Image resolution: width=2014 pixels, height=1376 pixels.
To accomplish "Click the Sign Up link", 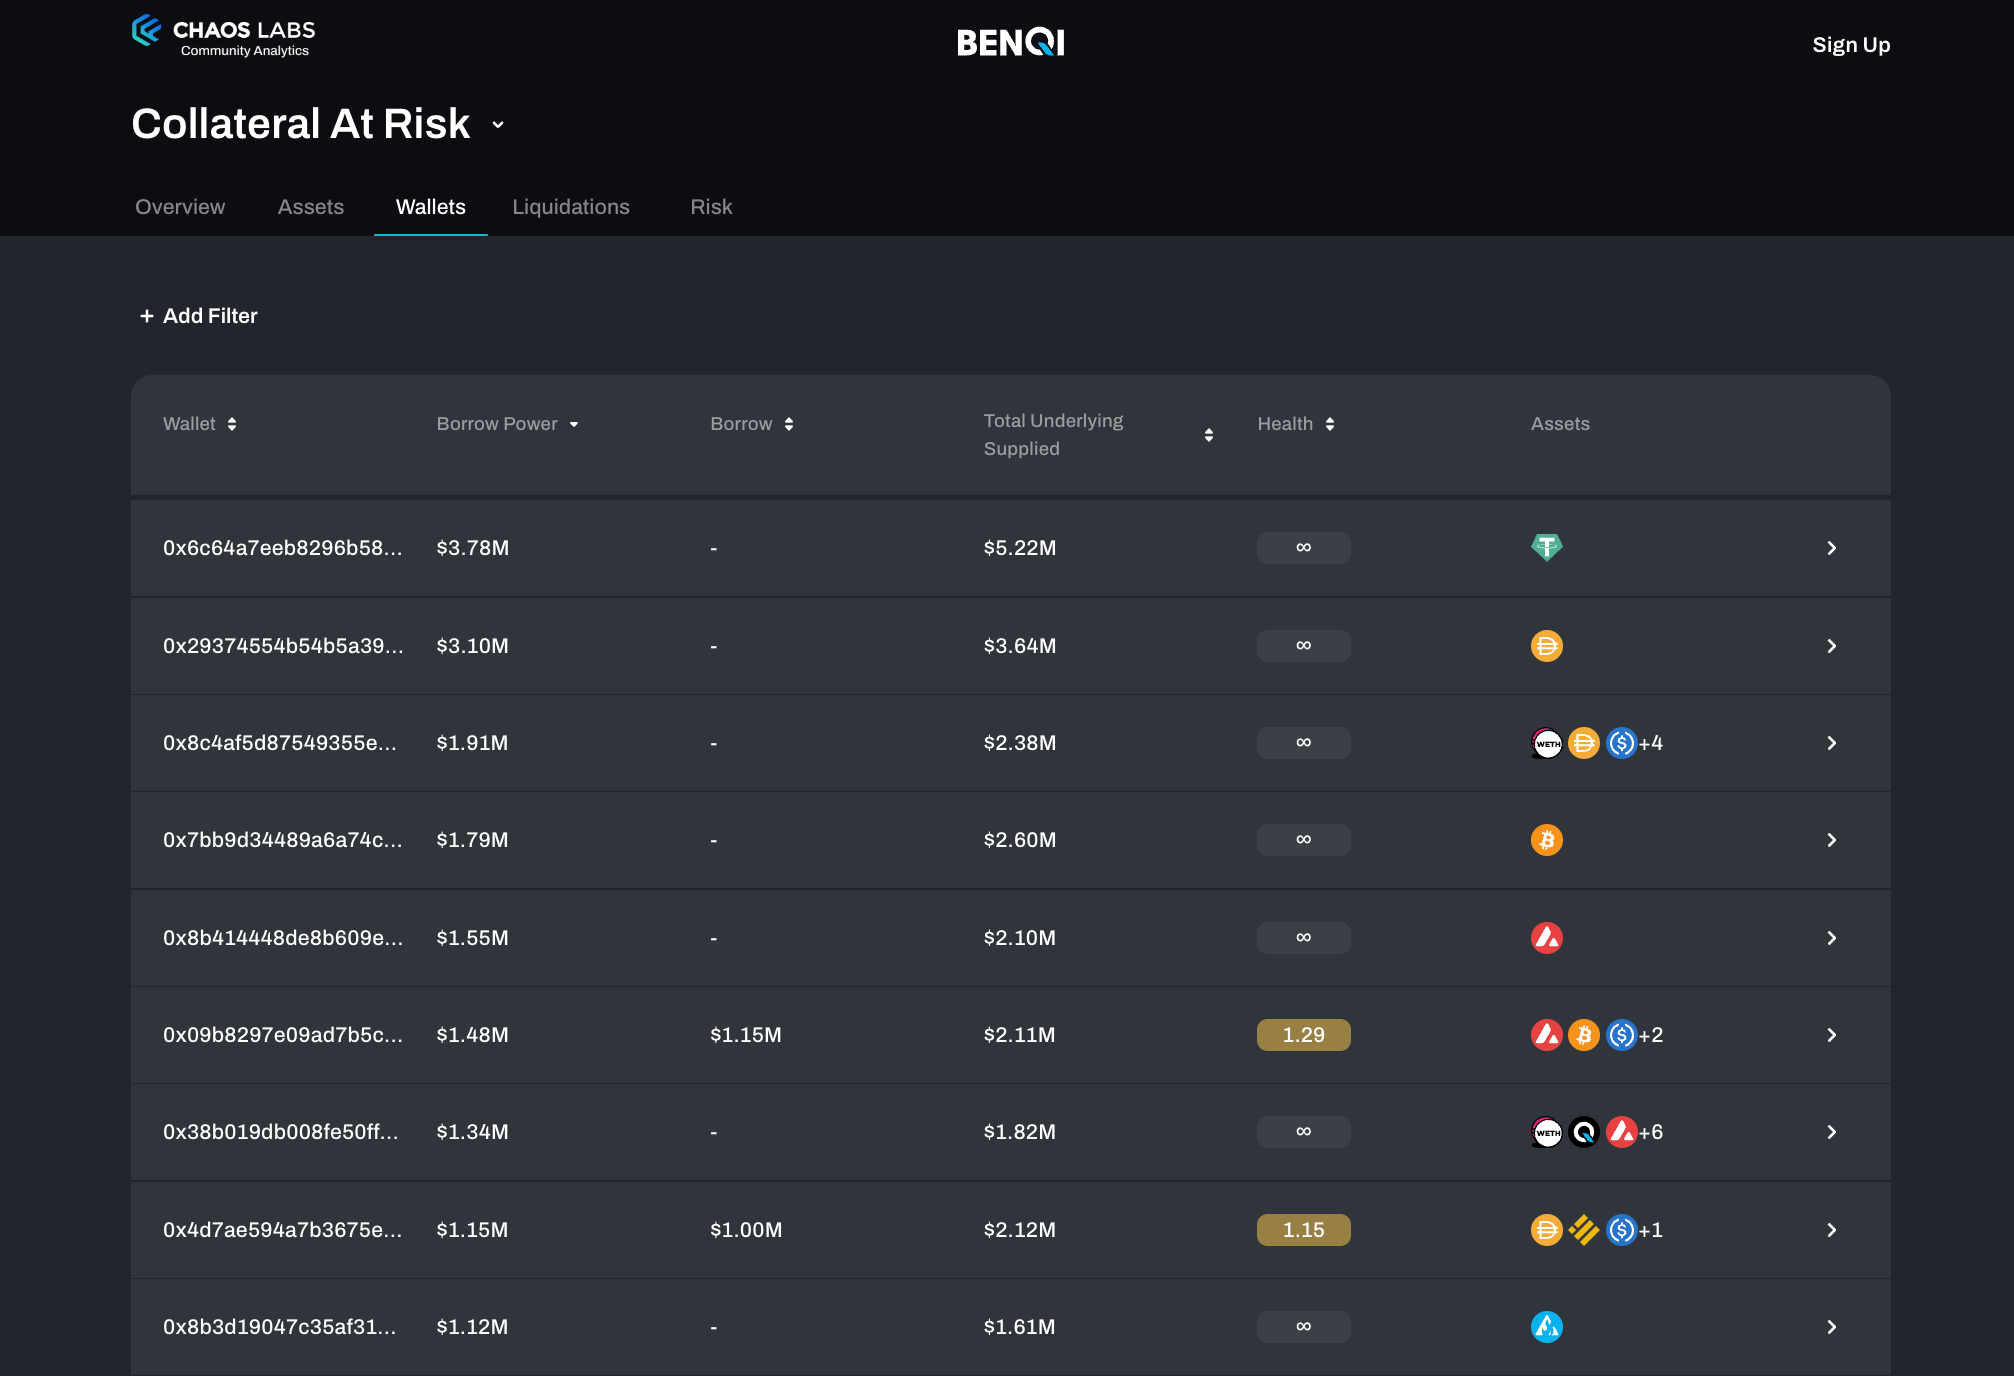I will point(1851,45).
